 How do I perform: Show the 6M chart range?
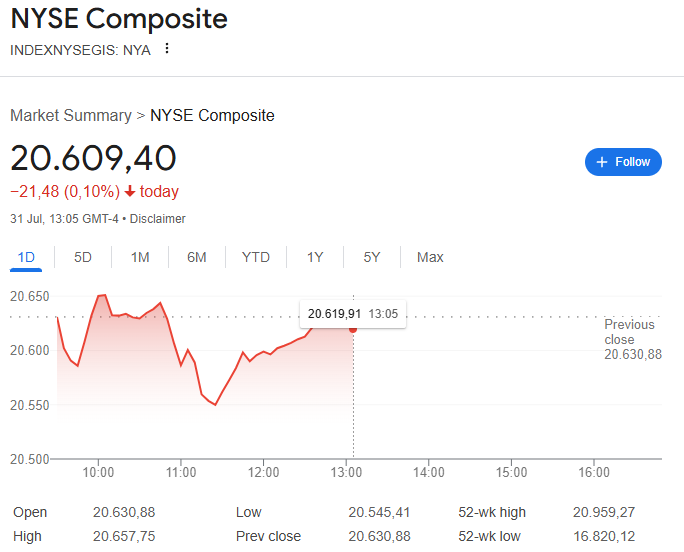click(x=197, y=257)
